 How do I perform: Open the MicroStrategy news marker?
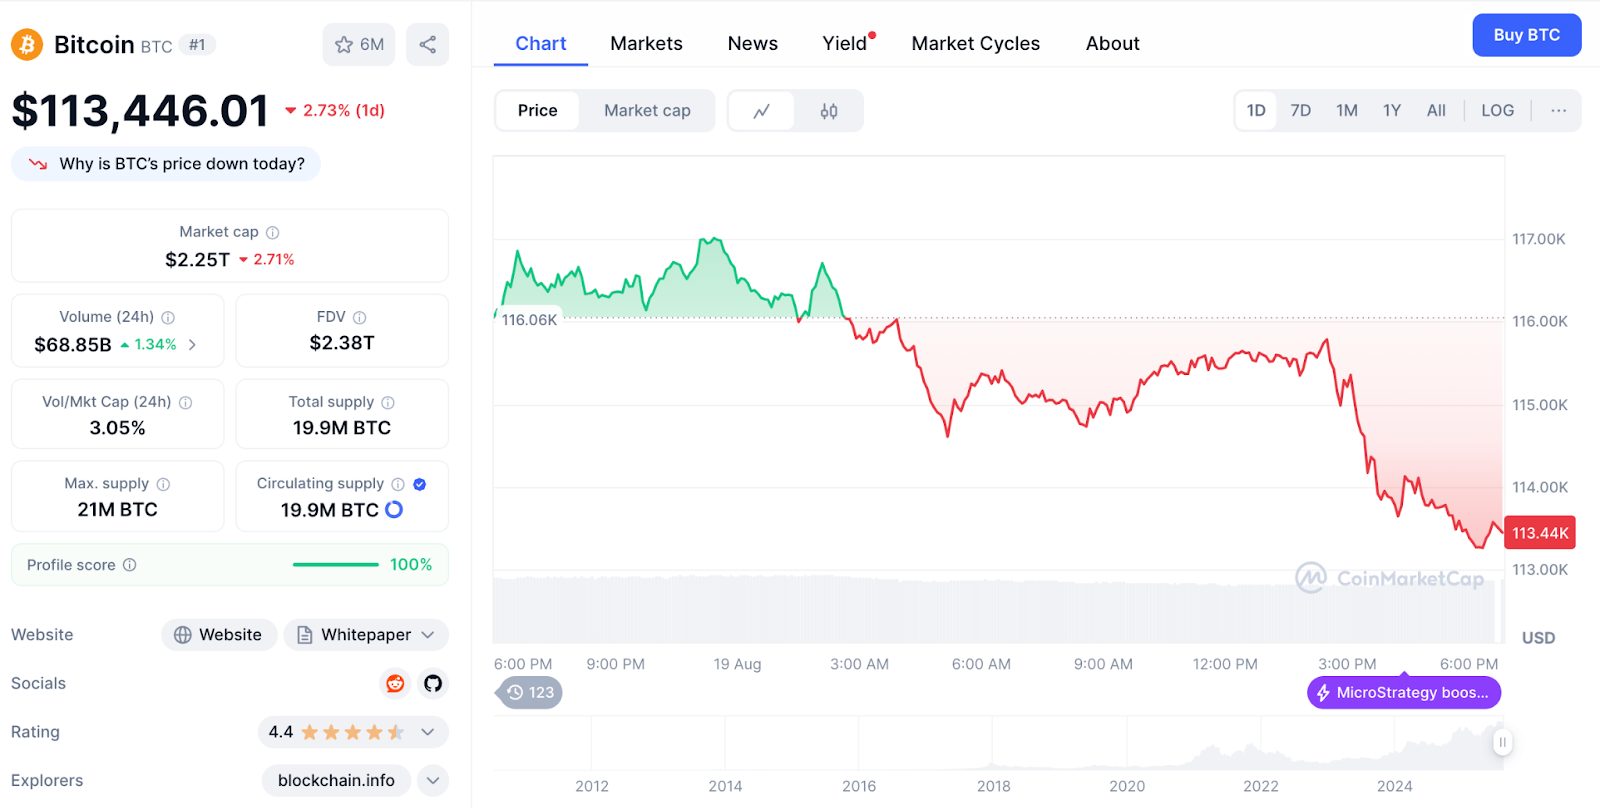[1404, 692]
